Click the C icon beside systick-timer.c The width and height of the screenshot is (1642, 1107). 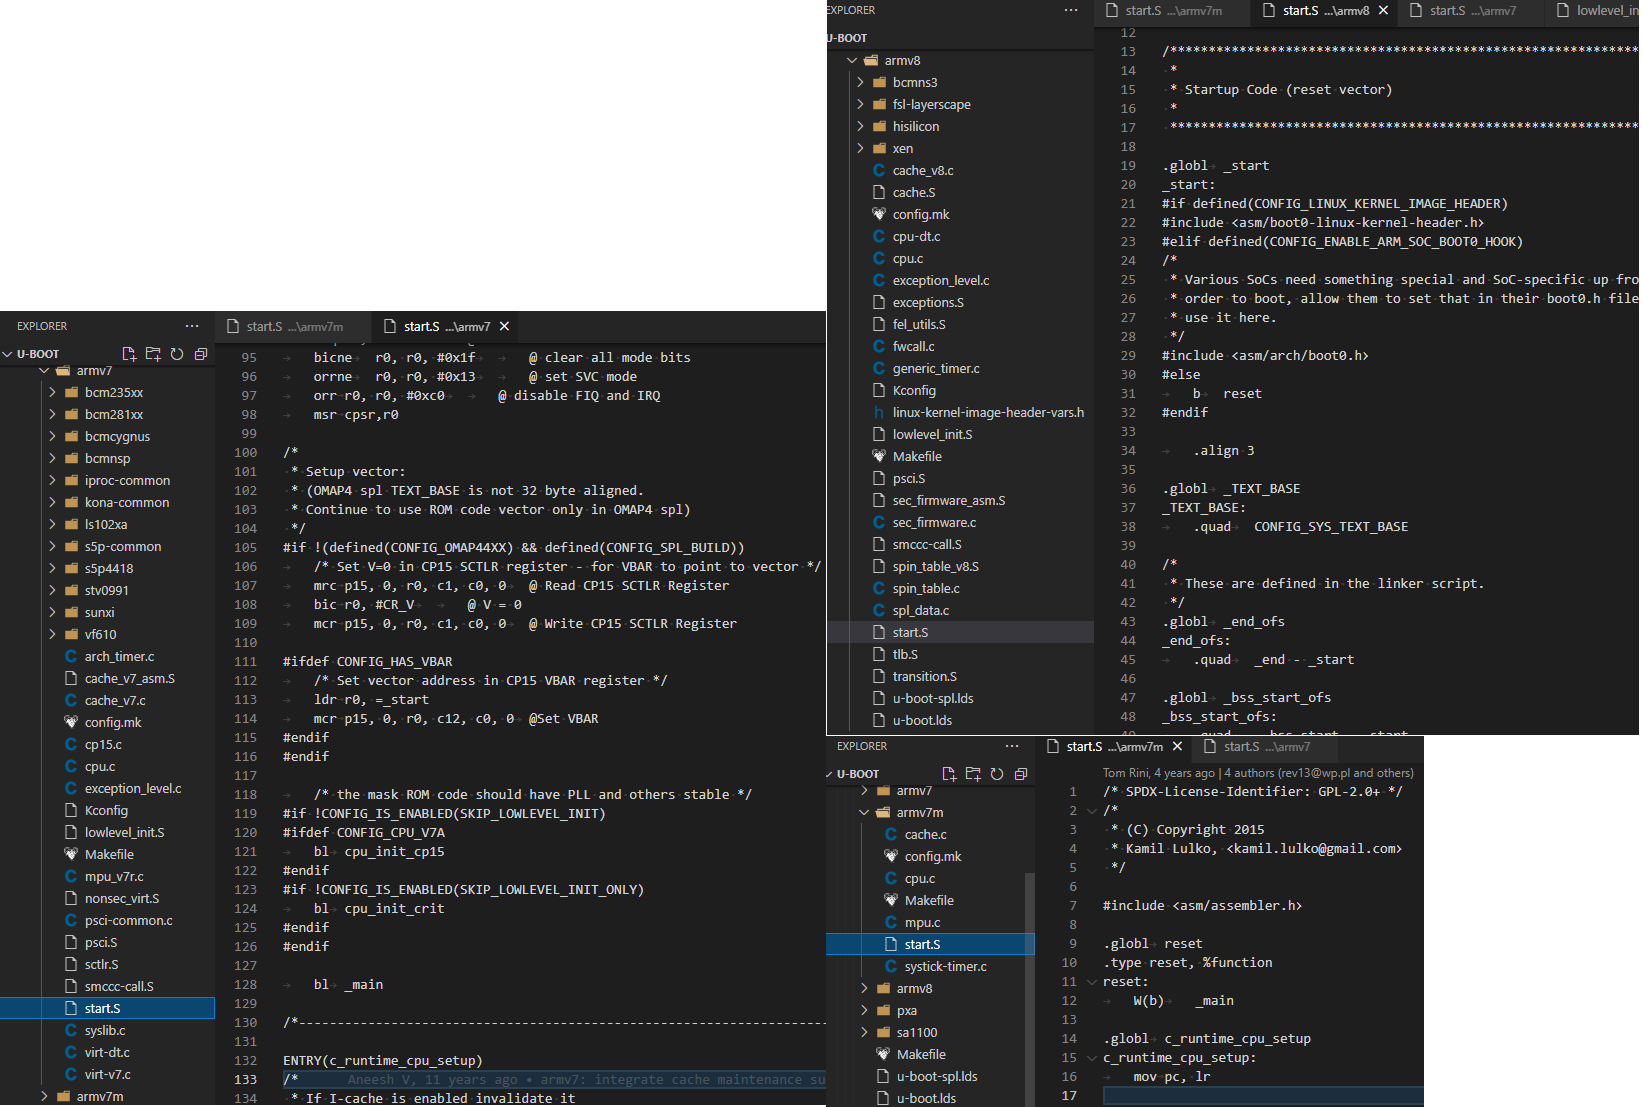[x=891, y=966]
